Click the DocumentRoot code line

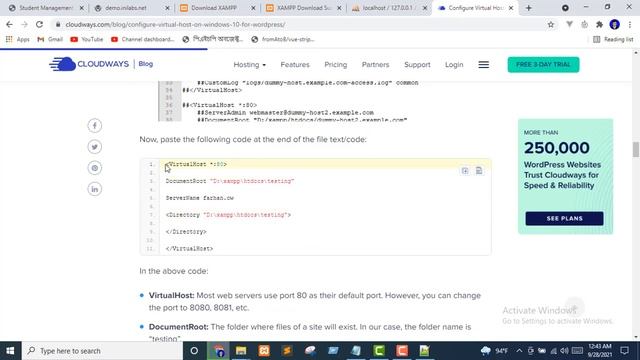click(x=230, y=181)
